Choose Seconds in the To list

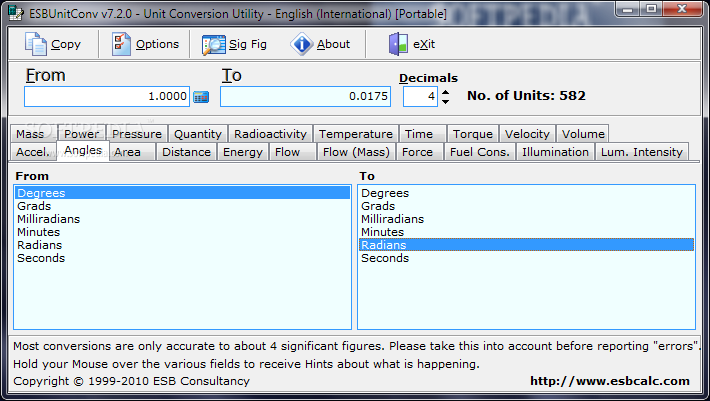(x=526, y=258)
